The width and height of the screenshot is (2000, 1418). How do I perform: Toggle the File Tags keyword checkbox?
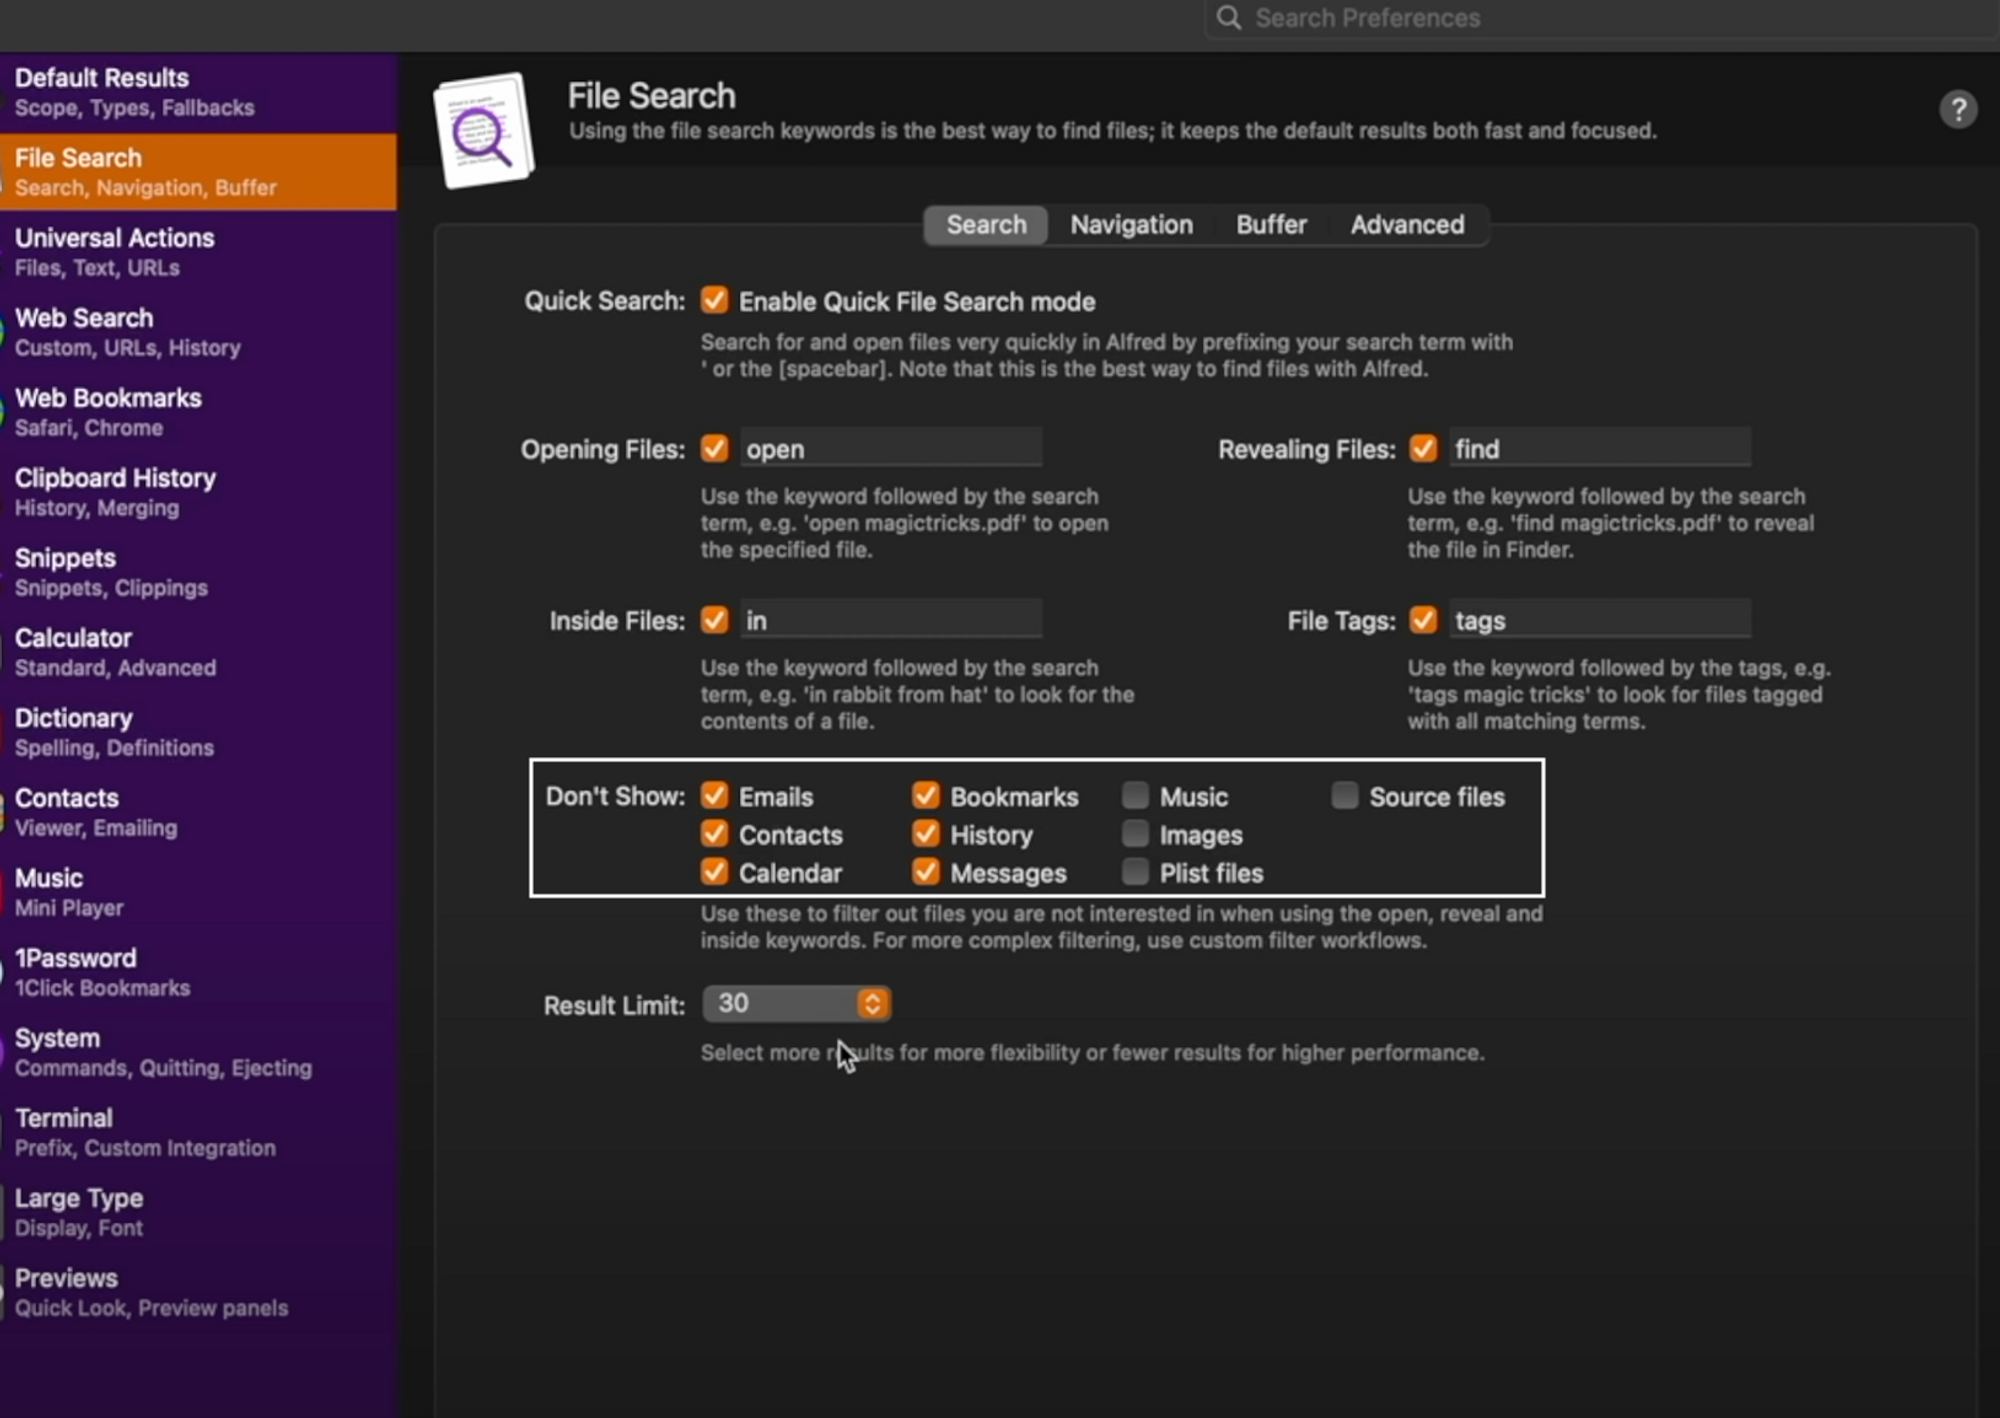1422,620
